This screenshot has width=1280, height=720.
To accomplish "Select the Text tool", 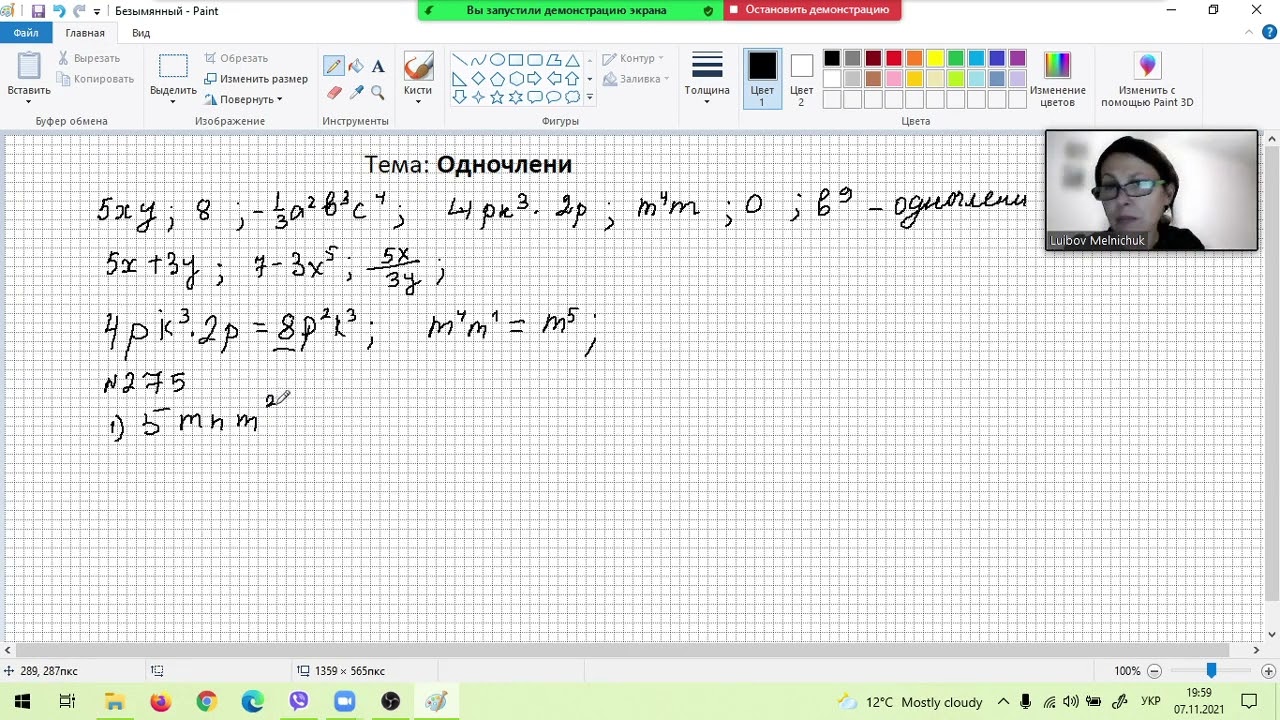I will 378,67.
